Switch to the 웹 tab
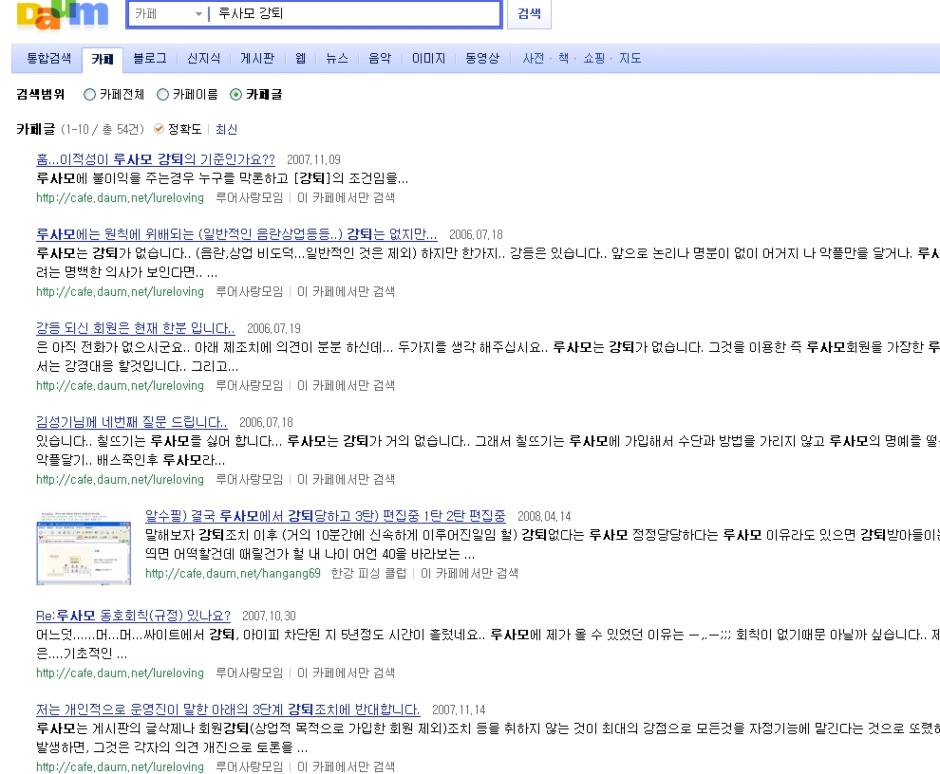This screenshot has height=774, width=940. coord(300,58)
